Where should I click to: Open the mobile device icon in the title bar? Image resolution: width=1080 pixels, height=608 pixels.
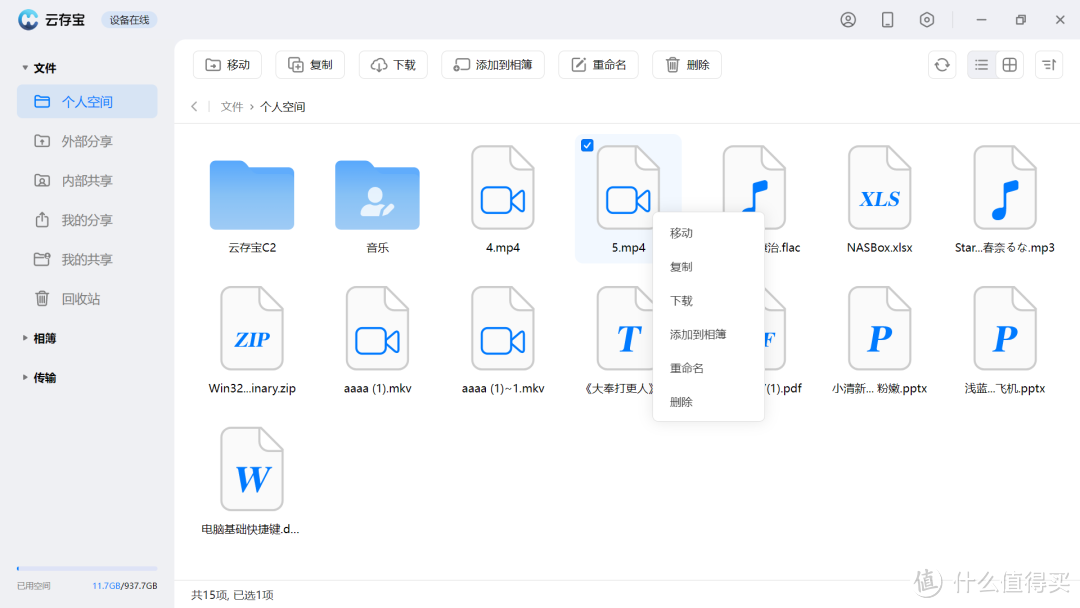(x=887, y=19)
